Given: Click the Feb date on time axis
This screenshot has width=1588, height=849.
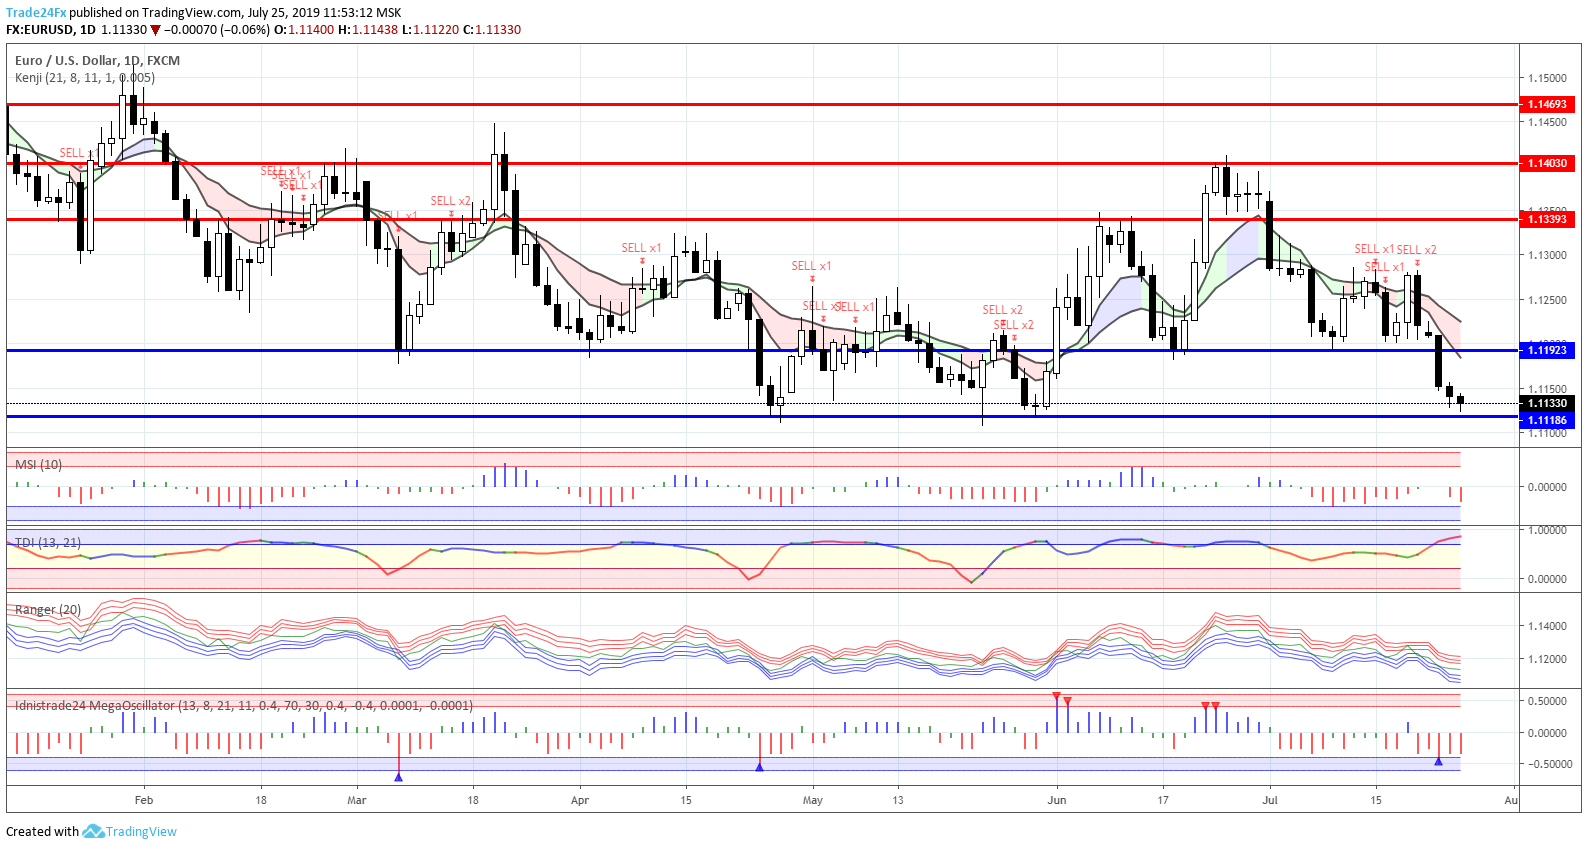Looking at the screenshot, I should (144, 800).
